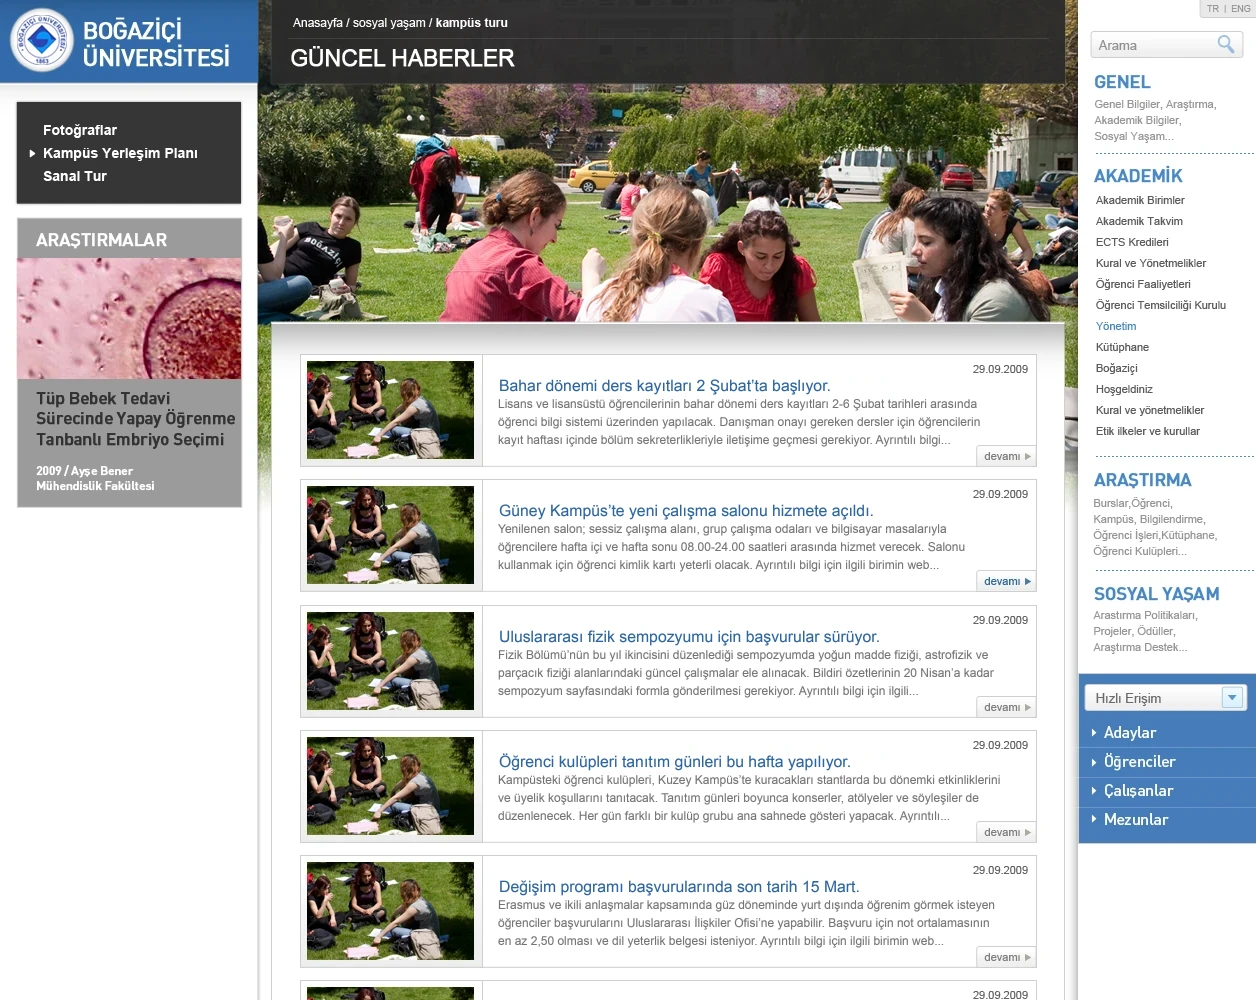Switch language to ENG

pyautogui.click(x=1240, y=9)
